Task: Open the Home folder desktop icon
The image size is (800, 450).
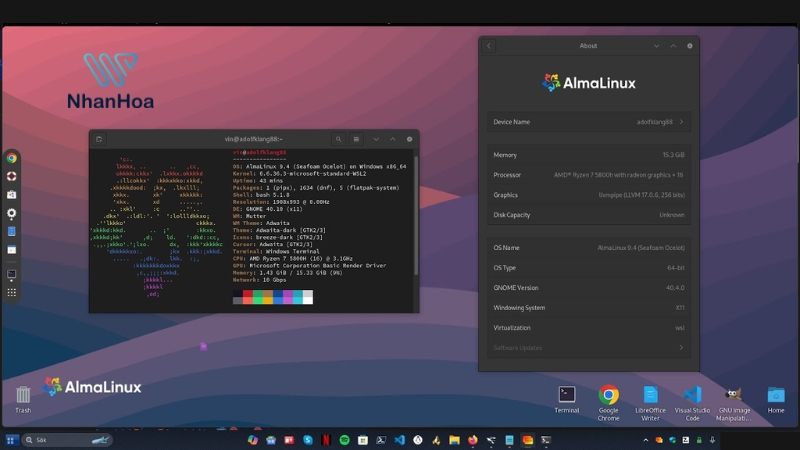Action: point(776,399)
